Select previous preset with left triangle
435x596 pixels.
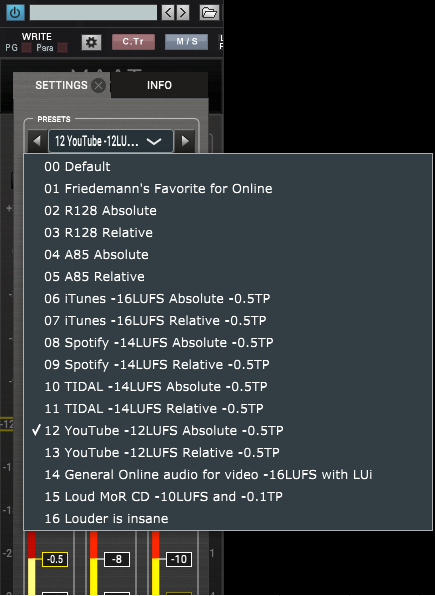tap(37, 141)
